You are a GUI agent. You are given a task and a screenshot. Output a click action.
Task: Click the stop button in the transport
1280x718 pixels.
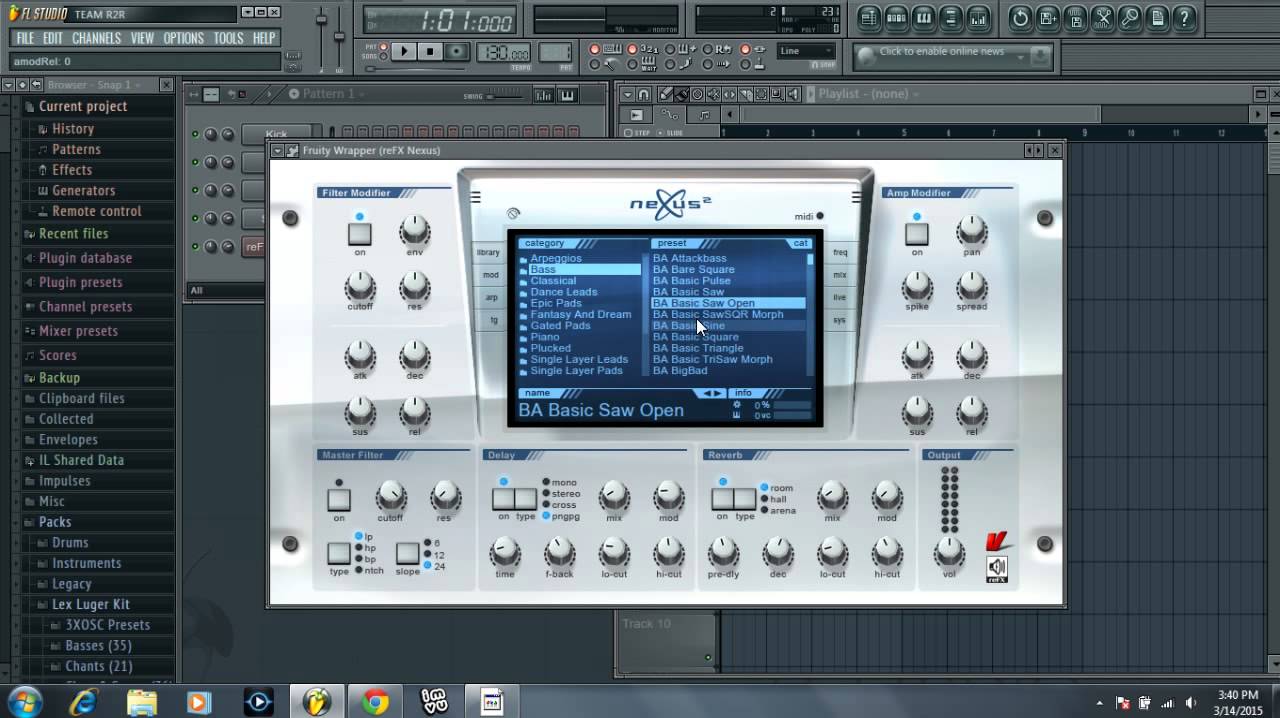(430, 52)
